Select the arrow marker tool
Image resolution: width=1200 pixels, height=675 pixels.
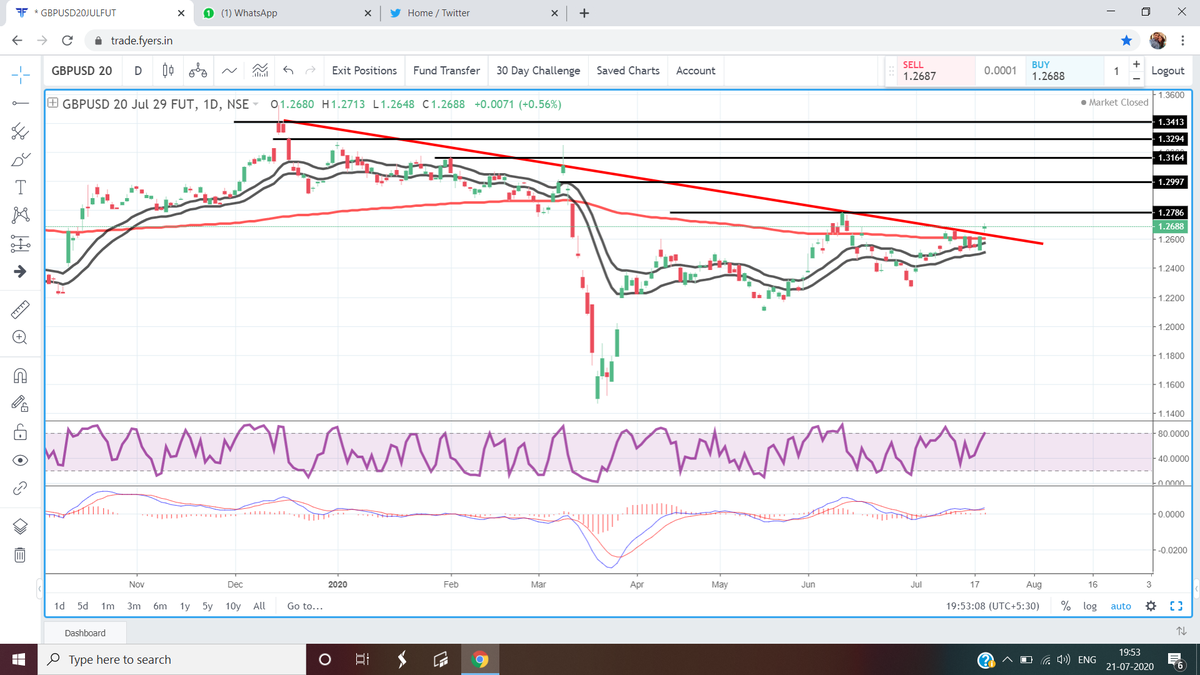(19, 271)
